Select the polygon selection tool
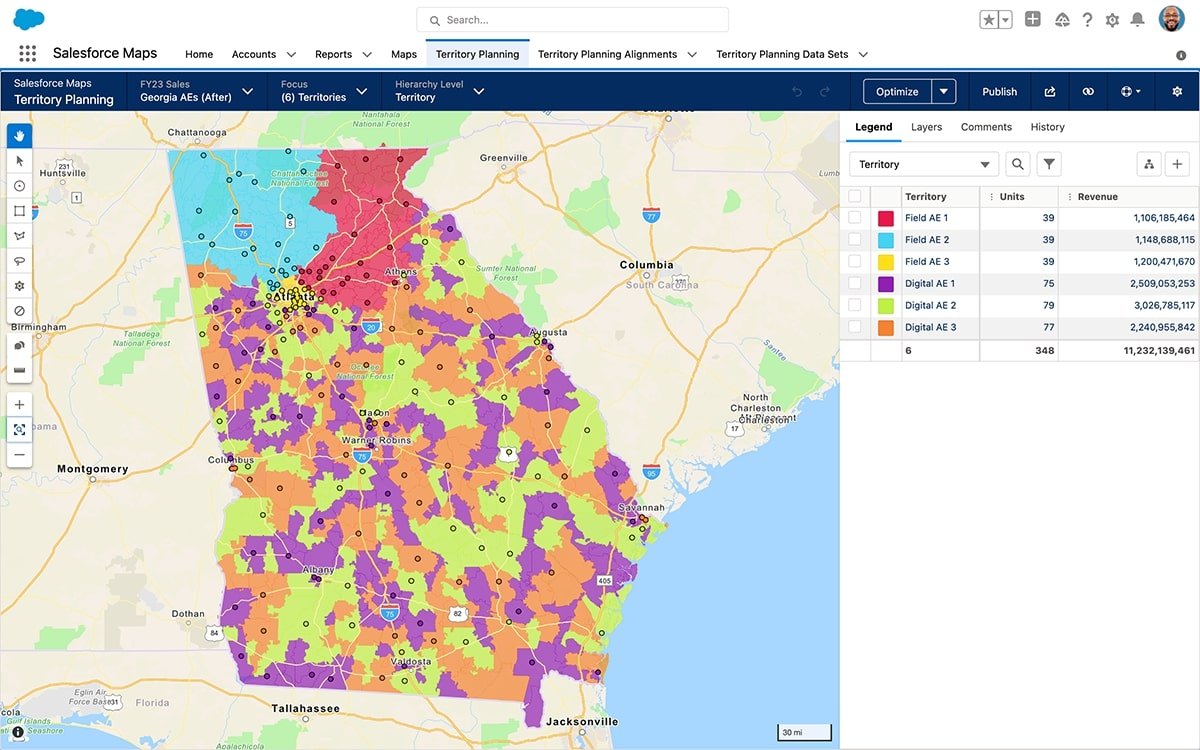Viewport: 1200px width, 750px height. 19,235
